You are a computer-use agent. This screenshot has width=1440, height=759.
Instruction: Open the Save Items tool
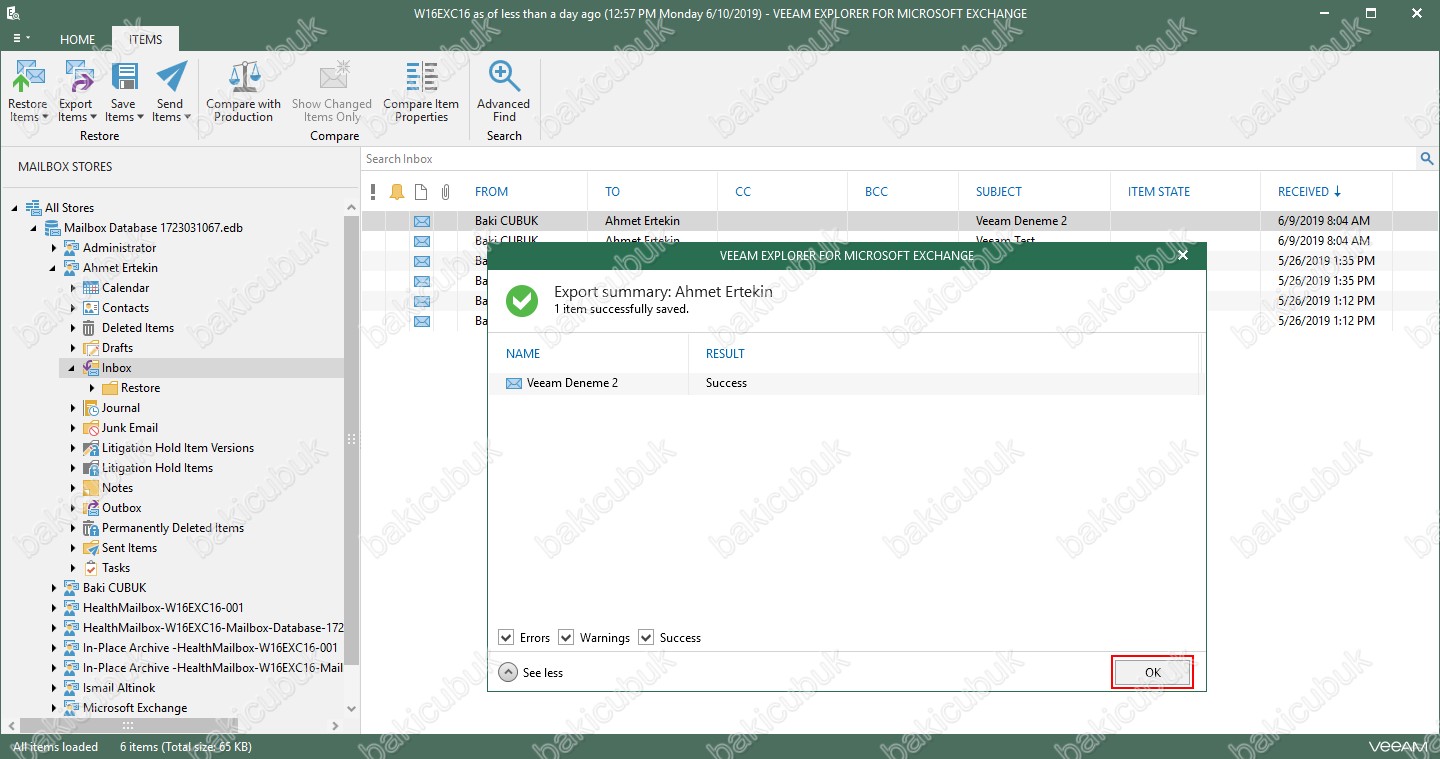[124, 91]
